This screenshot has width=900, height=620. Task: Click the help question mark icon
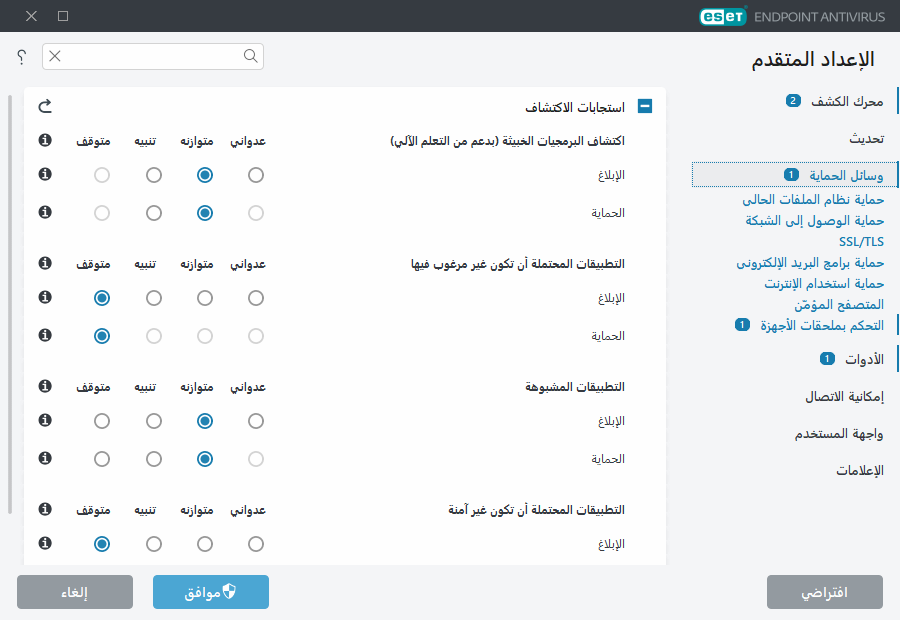click(x=21, y=57)
